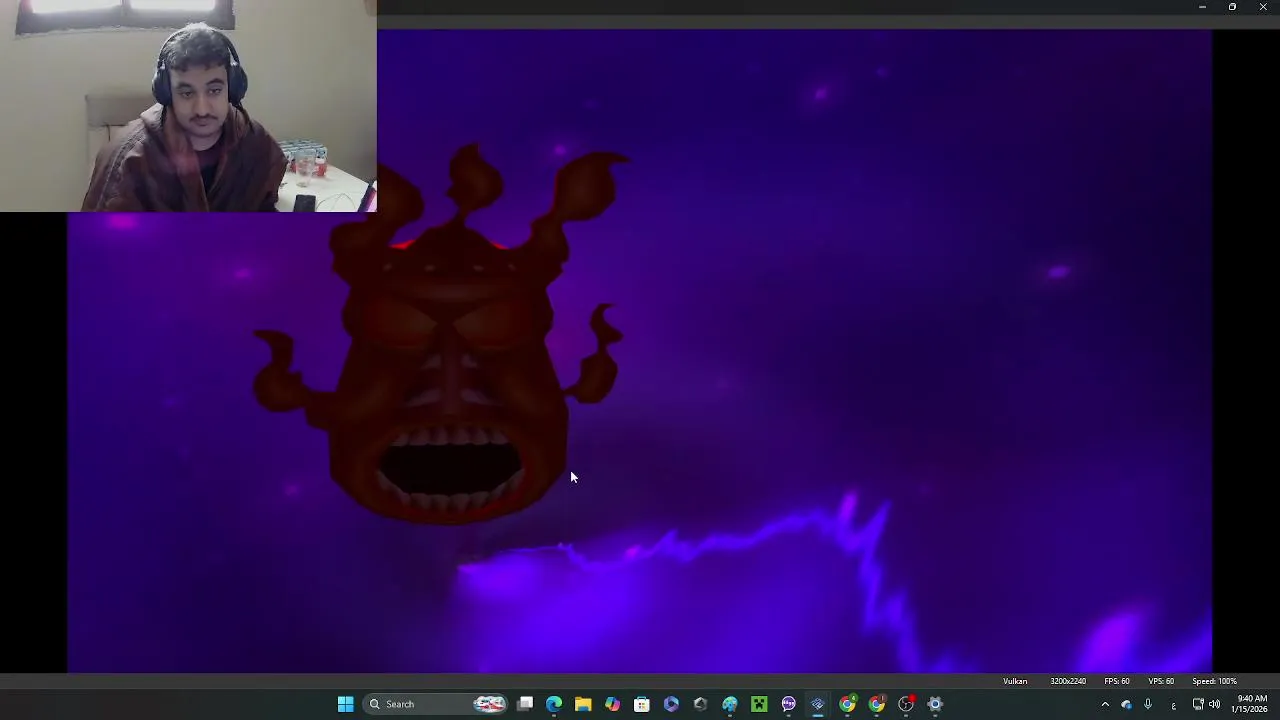
Task: Open the Minecraft creeper taskbar icon
Action: click(x=759, y=704)
